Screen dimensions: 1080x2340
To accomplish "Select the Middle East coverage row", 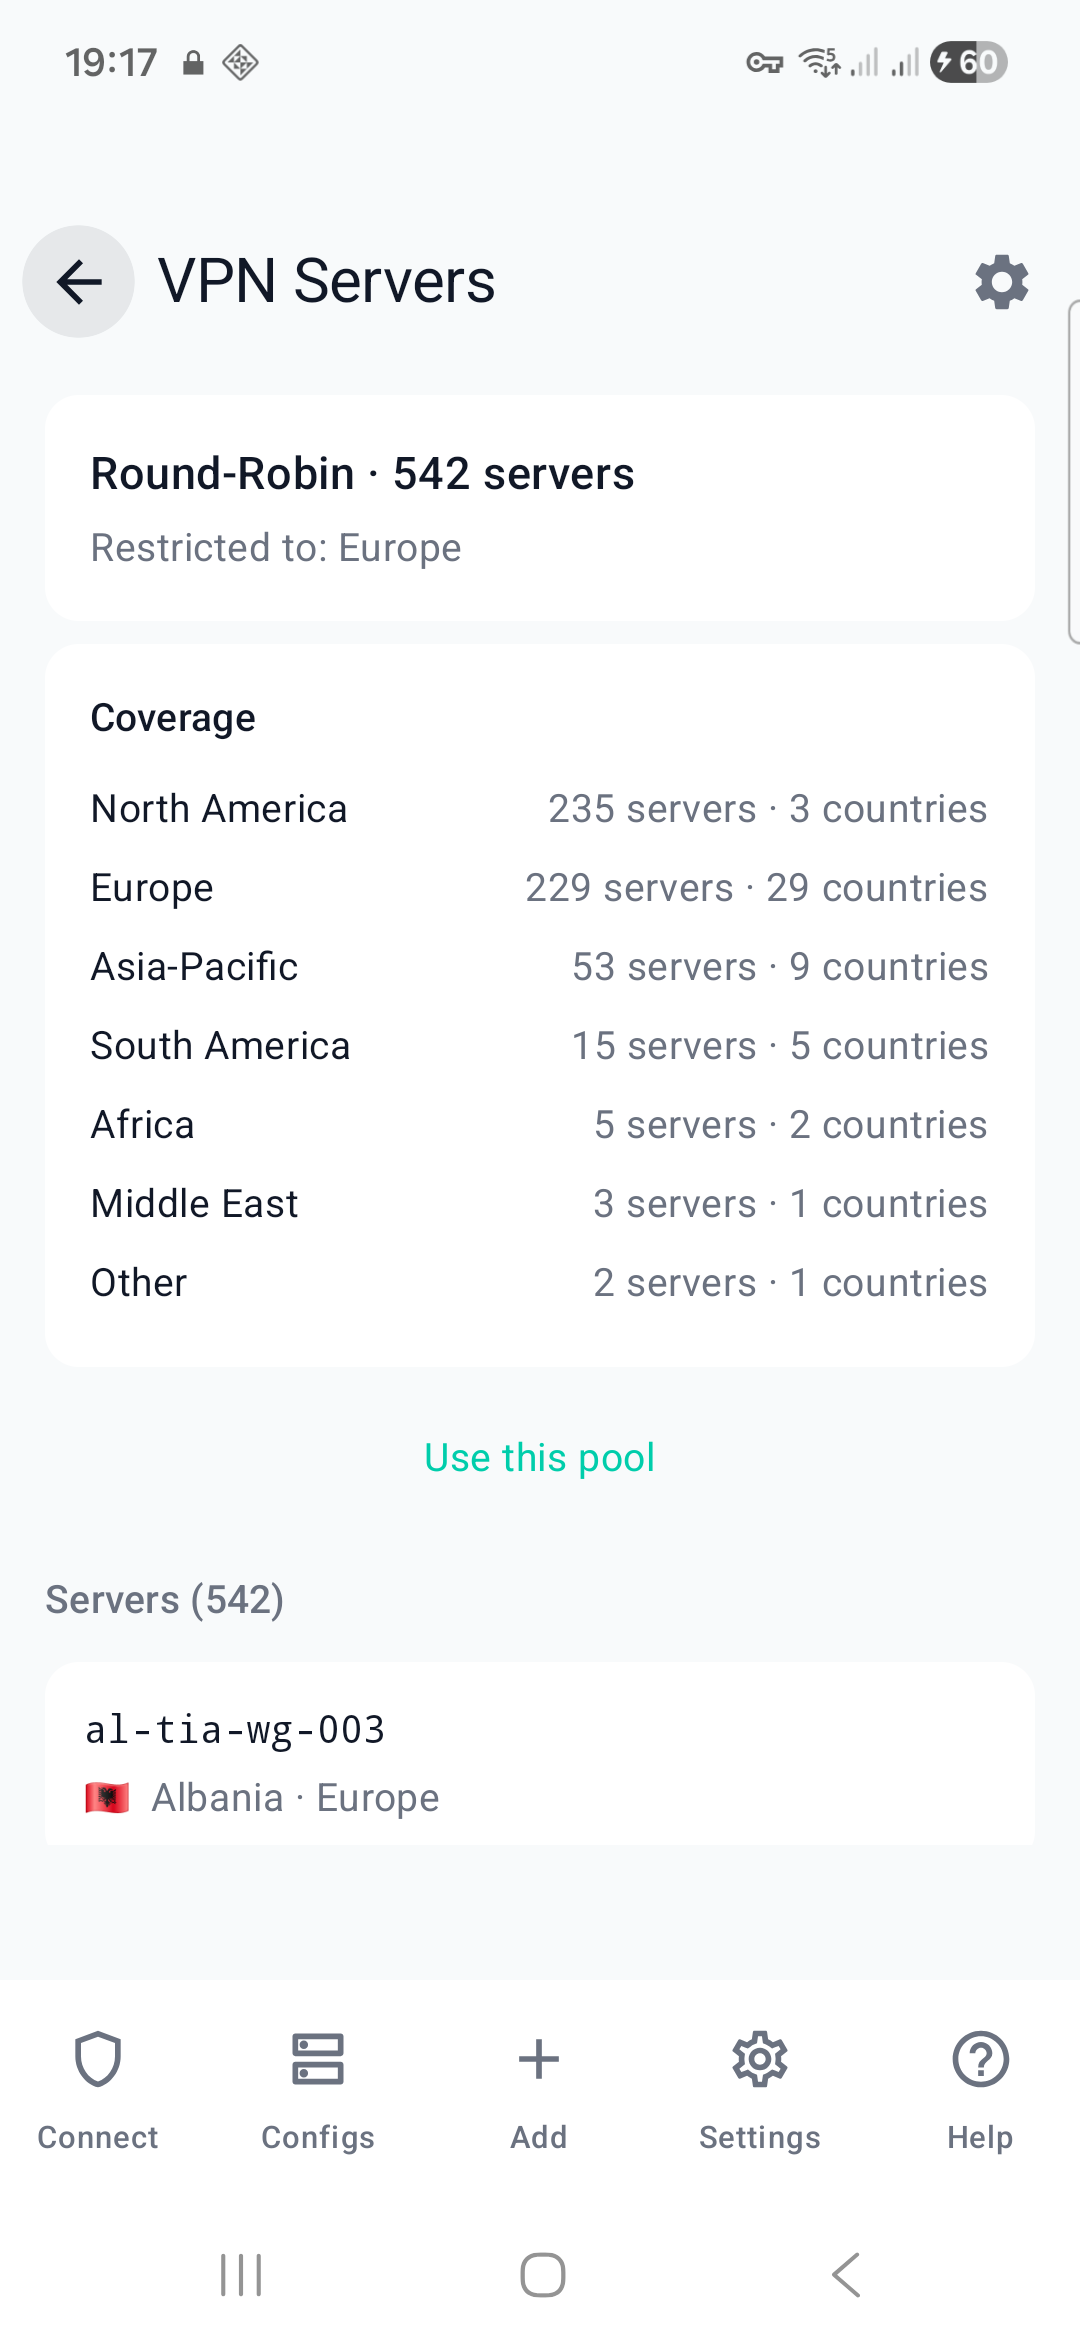I will point(539,1204).
